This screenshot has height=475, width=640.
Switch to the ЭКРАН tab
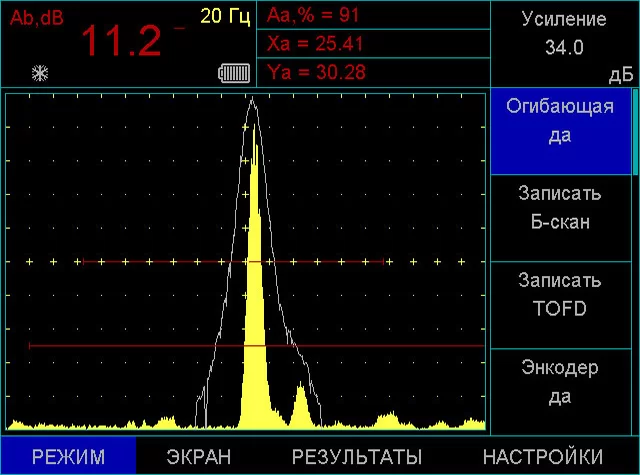pos(199,456)
